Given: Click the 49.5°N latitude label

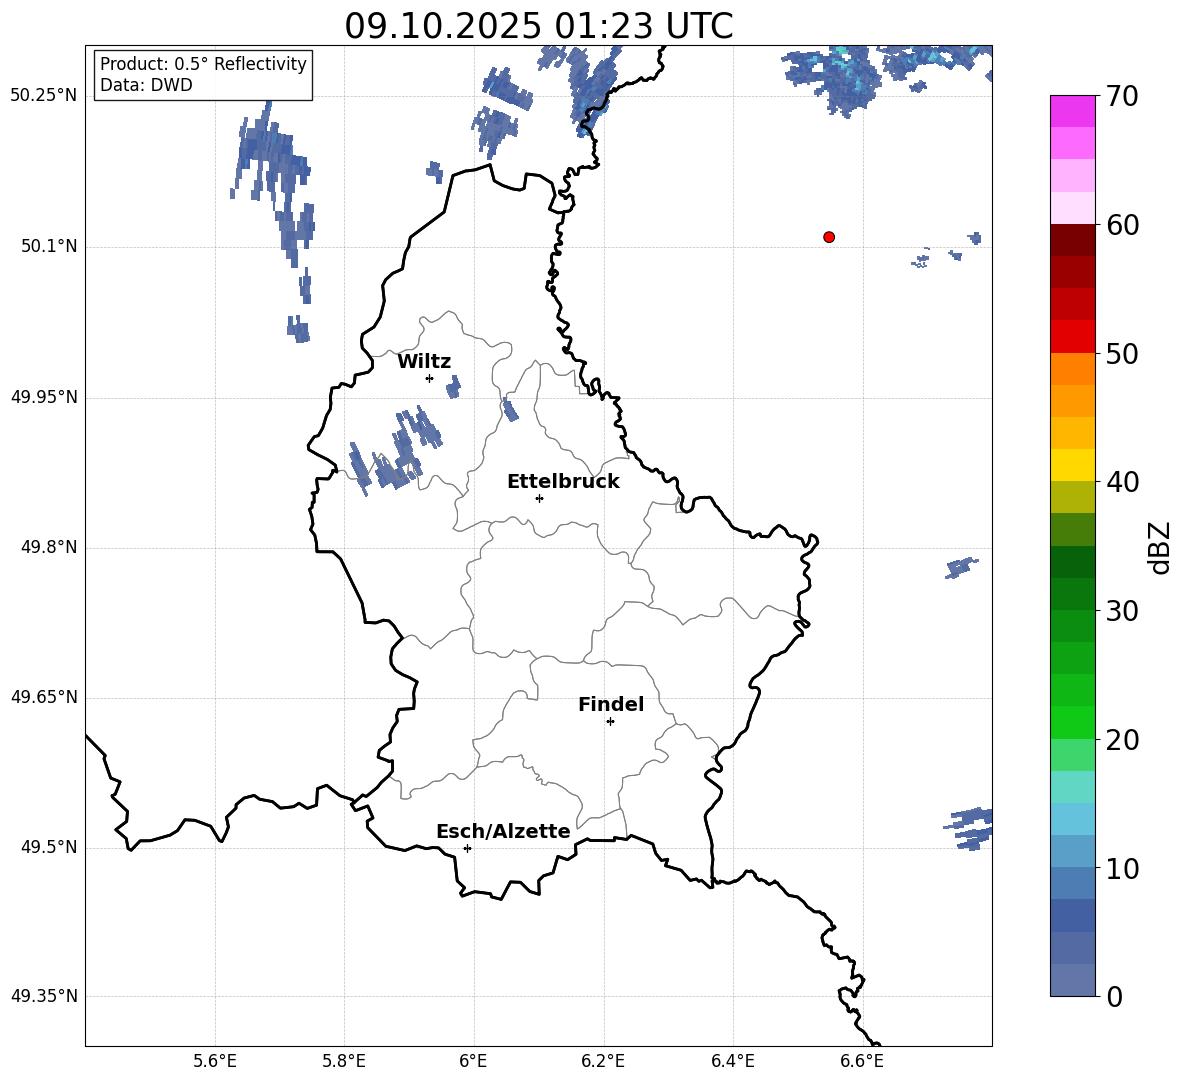Looking at the screenshot, I should 48,847.
